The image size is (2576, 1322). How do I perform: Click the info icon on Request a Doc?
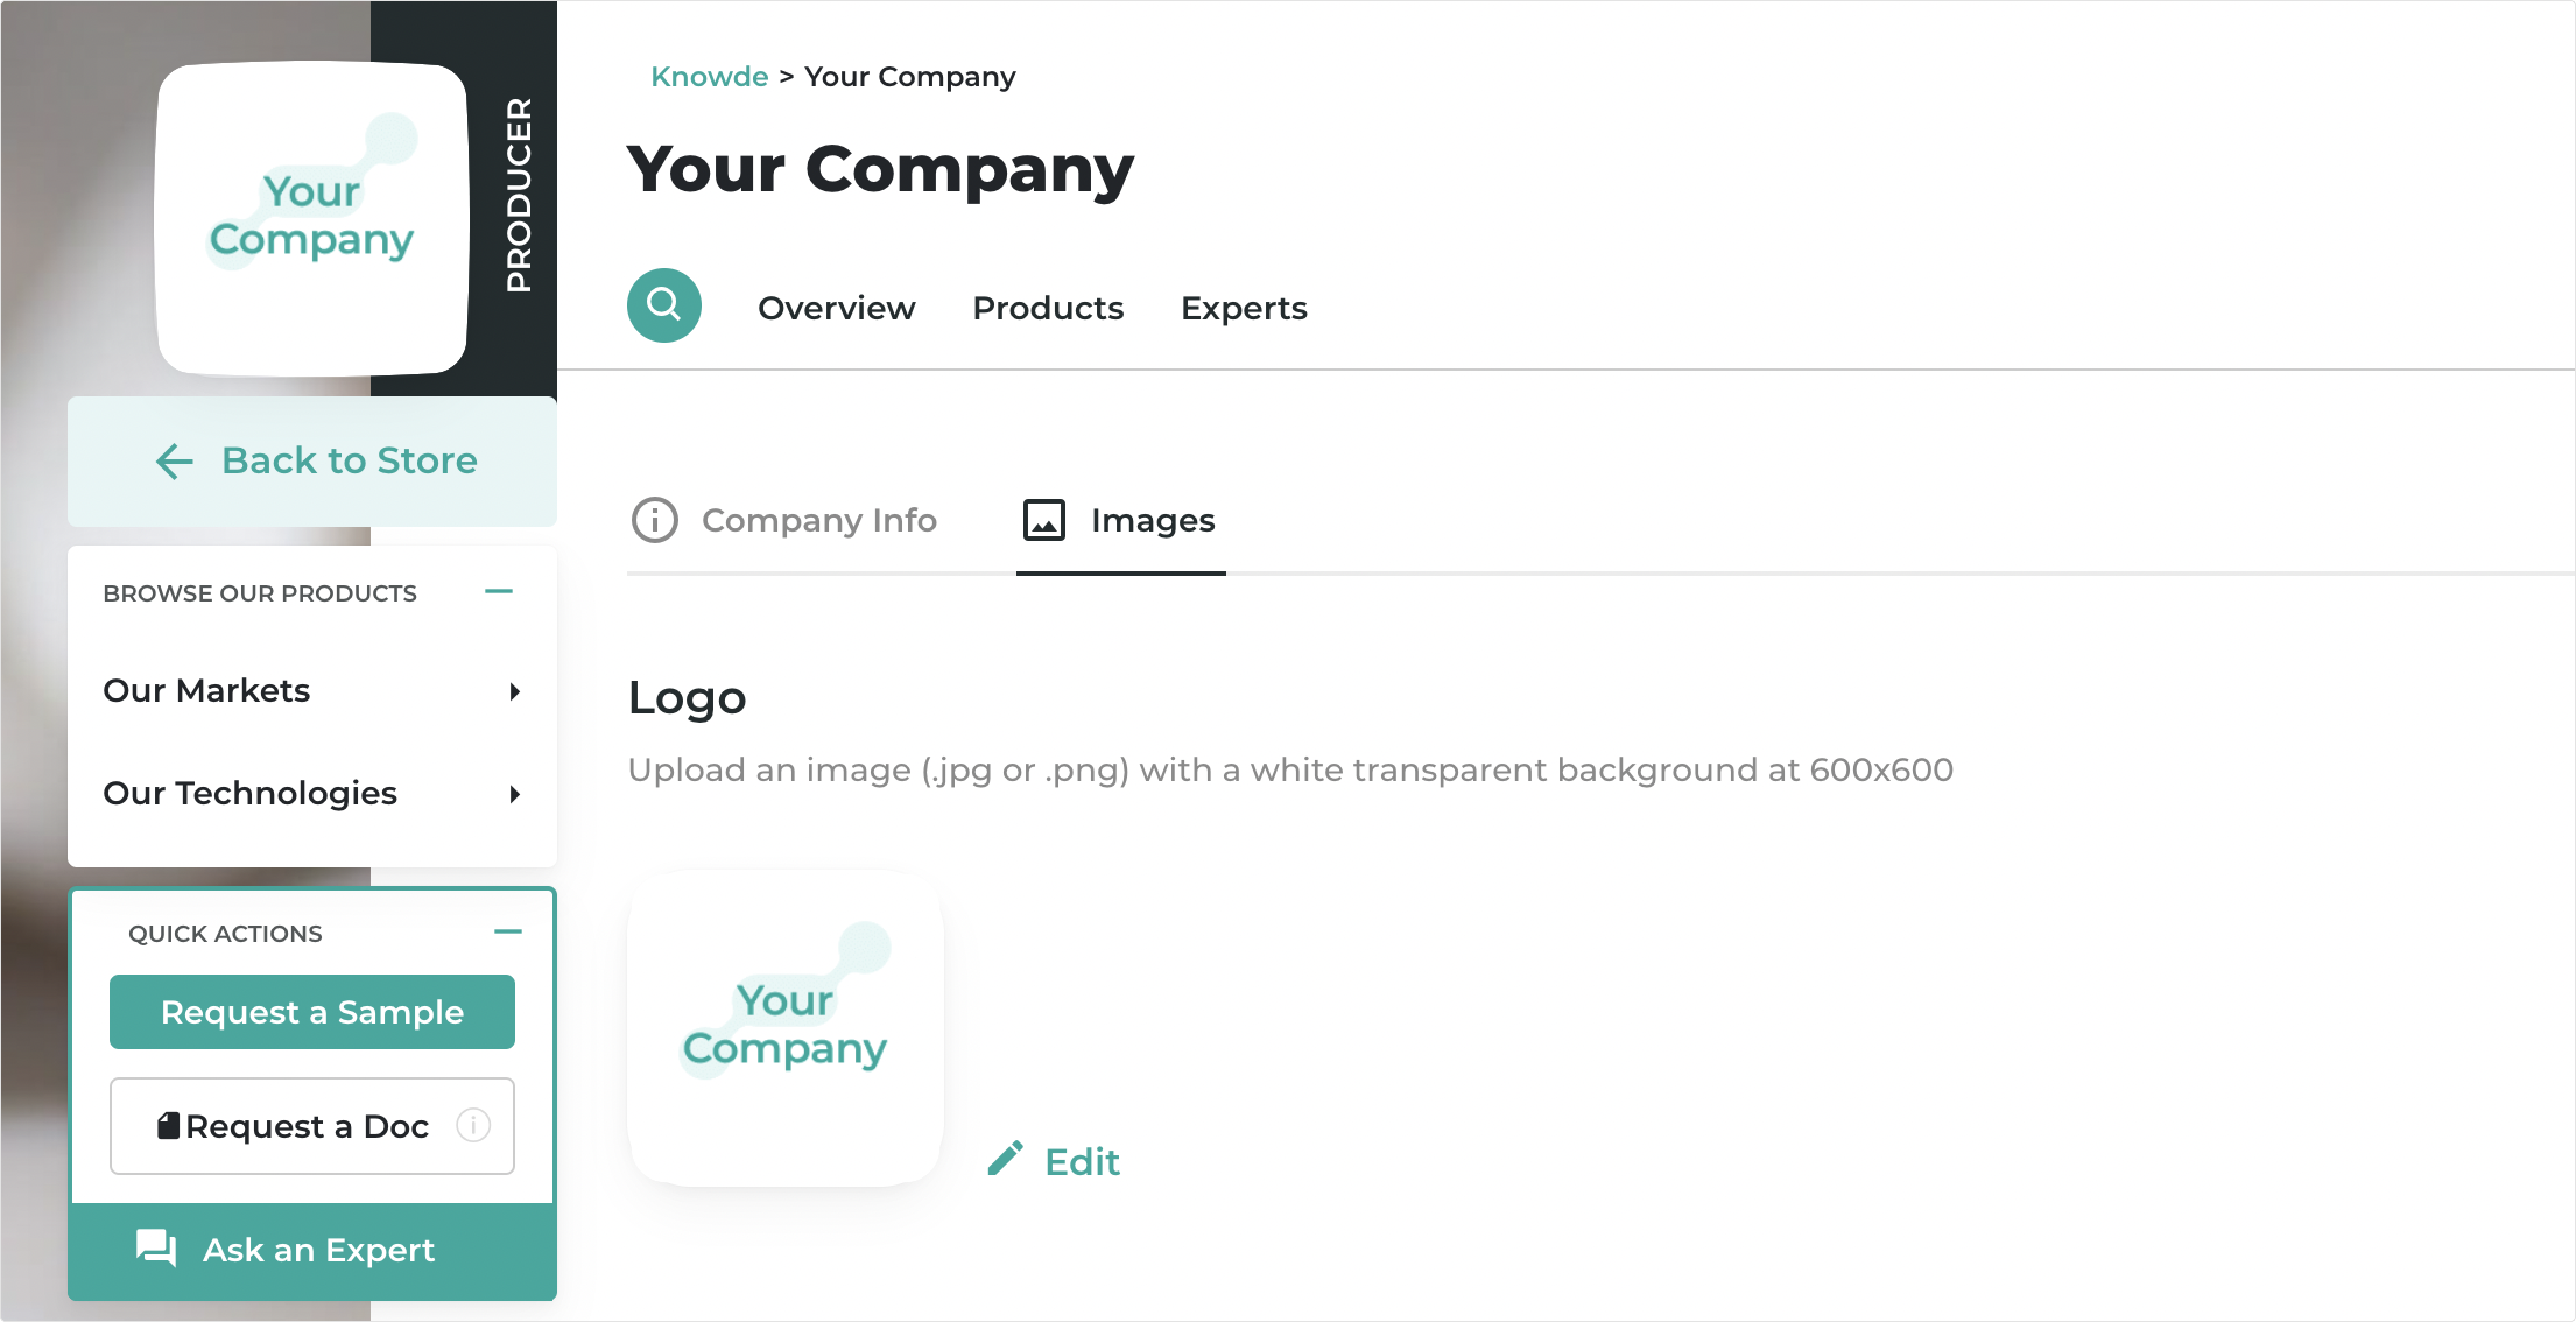(473, 1125)
